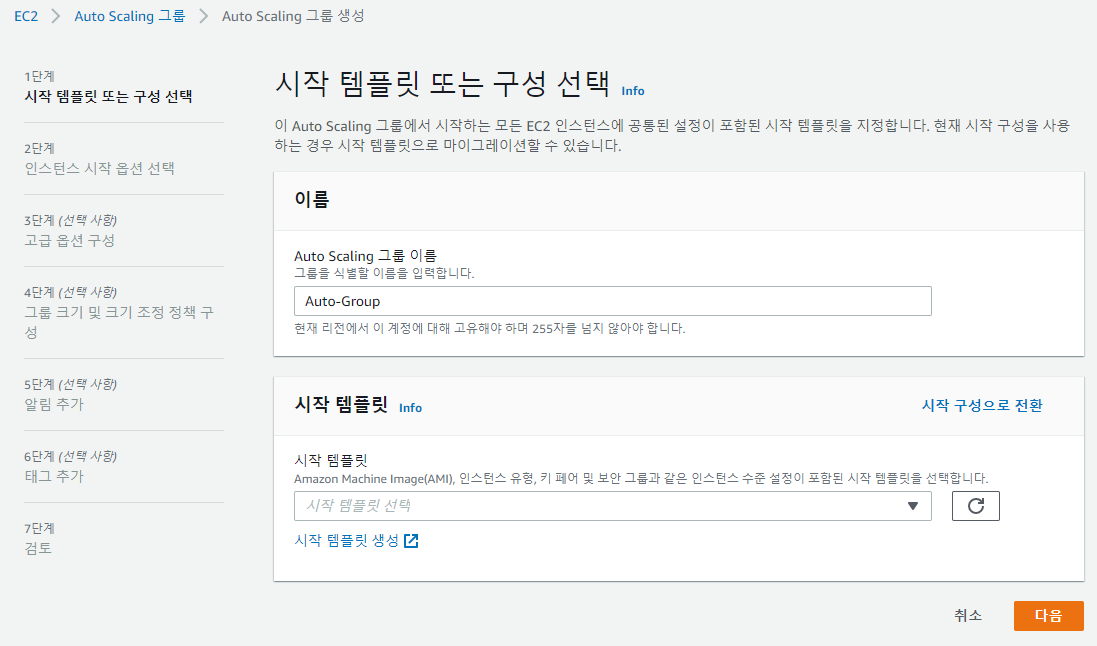1097x646 pixels.
Task: Click the 이름 section heading
Action: click(x=311, y=199)
